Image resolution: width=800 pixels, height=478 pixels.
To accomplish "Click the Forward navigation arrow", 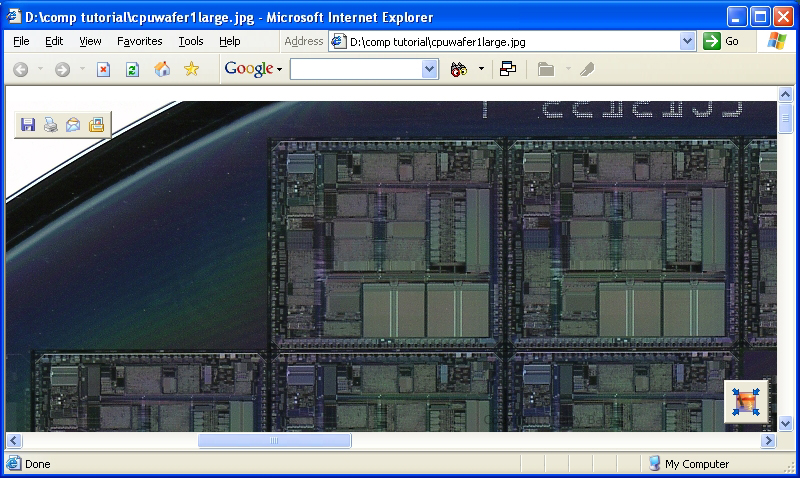I will (62, 69).
